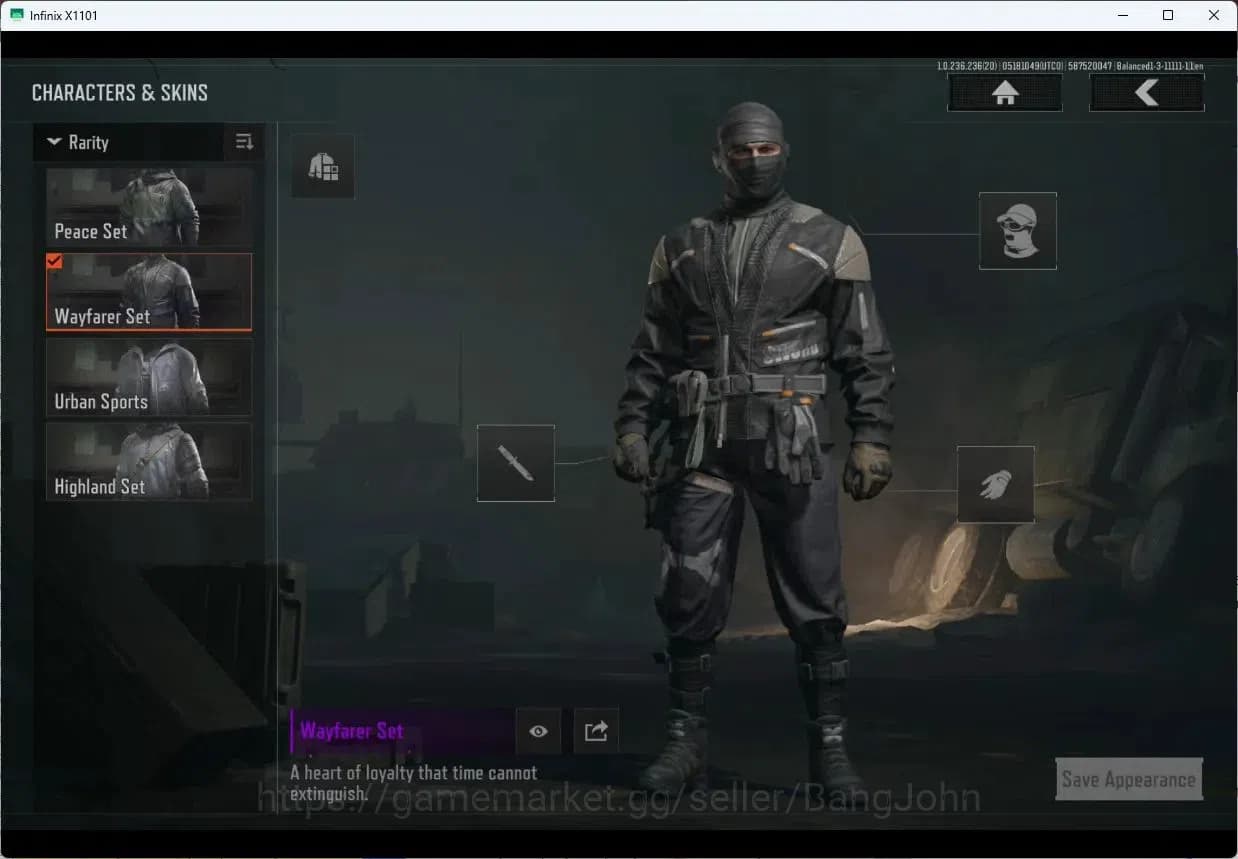1238x859 pixels.
Task: Select the Peace Set skin
Action: [x=149, y=207]
